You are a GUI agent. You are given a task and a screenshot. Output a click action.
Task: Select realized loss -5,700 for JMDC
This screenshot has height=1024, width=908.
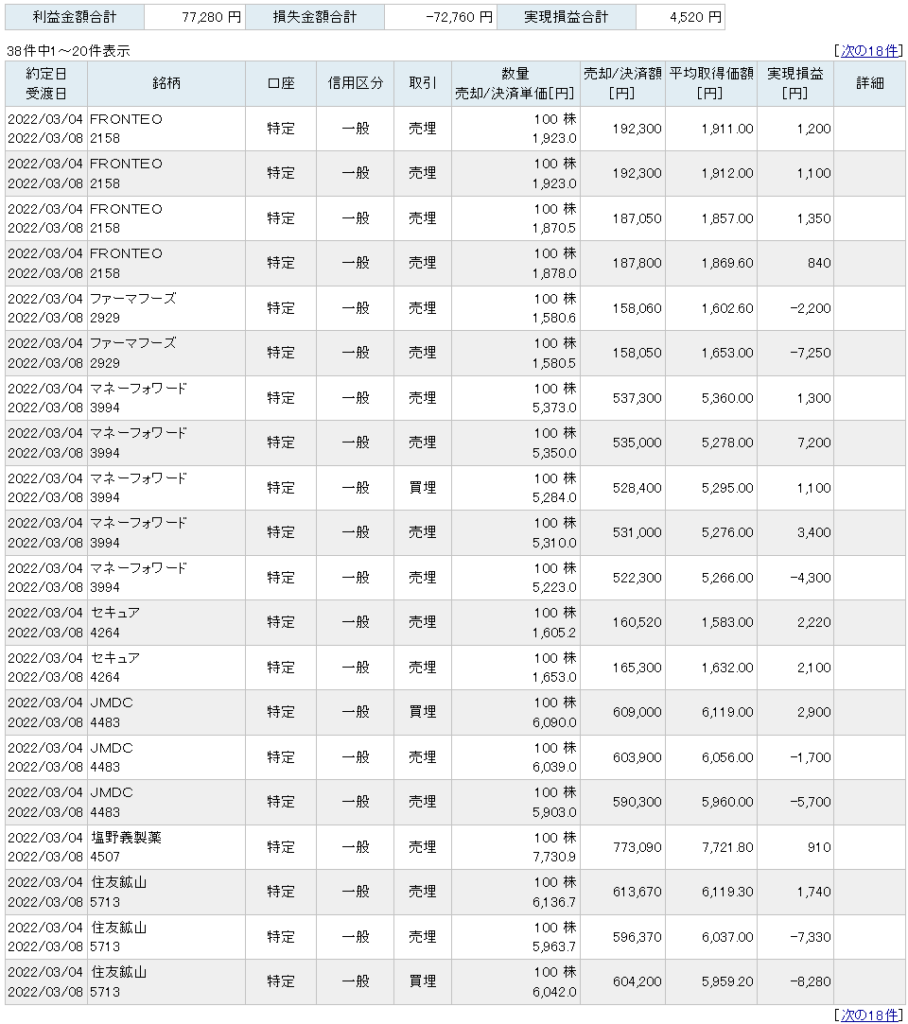810,802
